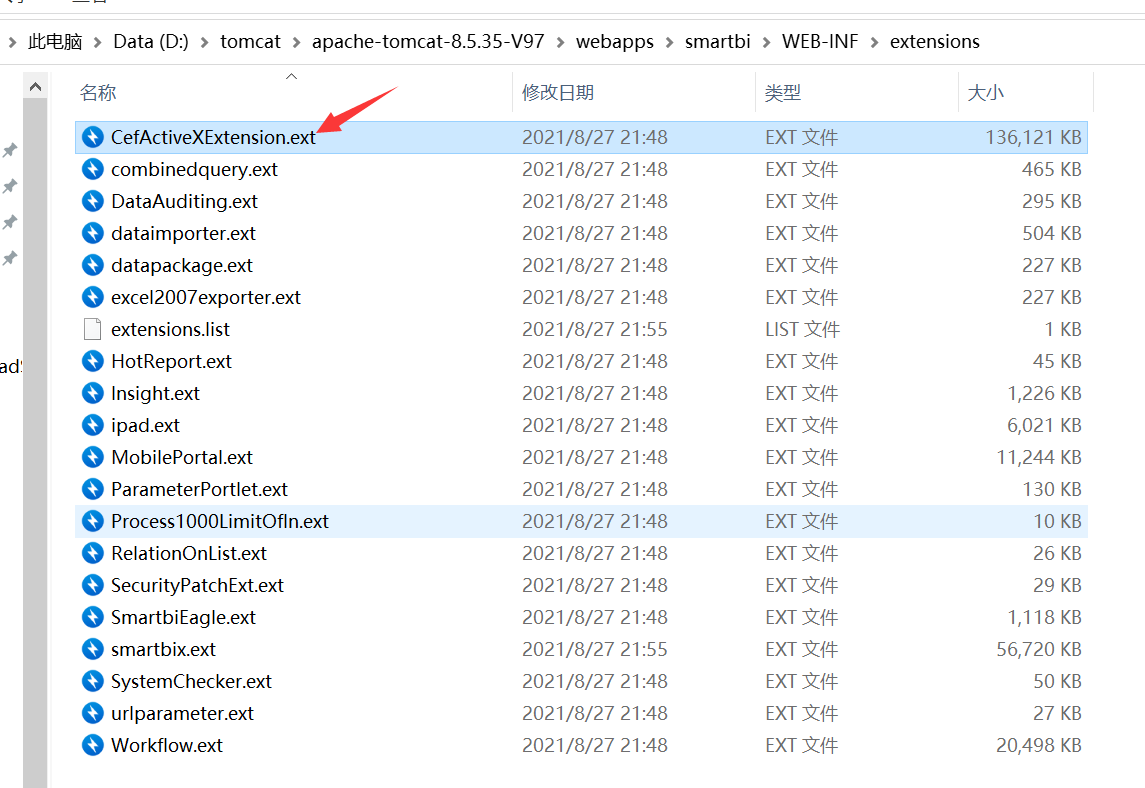Click the ipad.ext file icon
The height and width of the screenshot is (788, 1145).
point(93,426)
